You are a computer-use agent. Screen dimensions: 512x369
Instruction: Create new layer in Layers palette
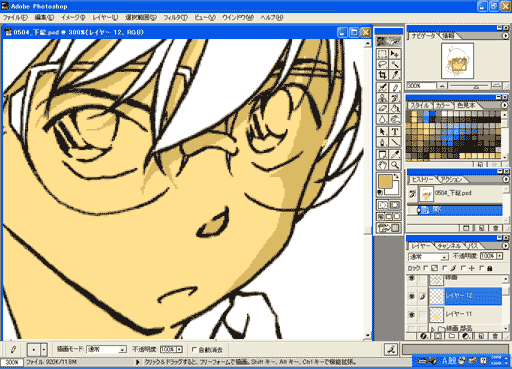tap(481, 336)
